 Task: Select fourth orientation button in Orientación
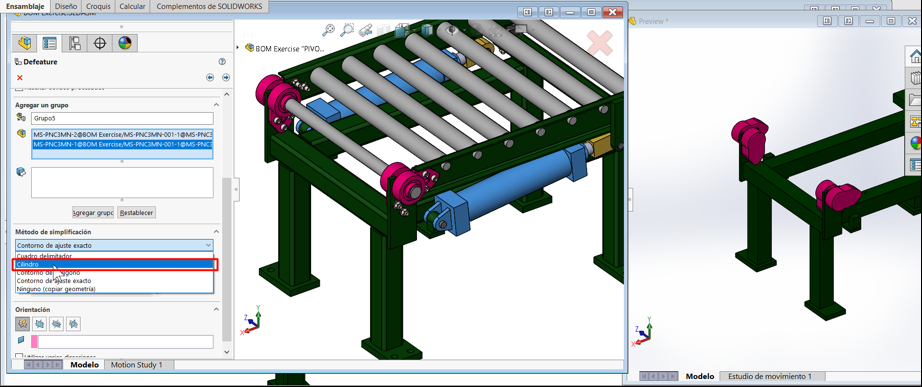(x=73, y=323)
